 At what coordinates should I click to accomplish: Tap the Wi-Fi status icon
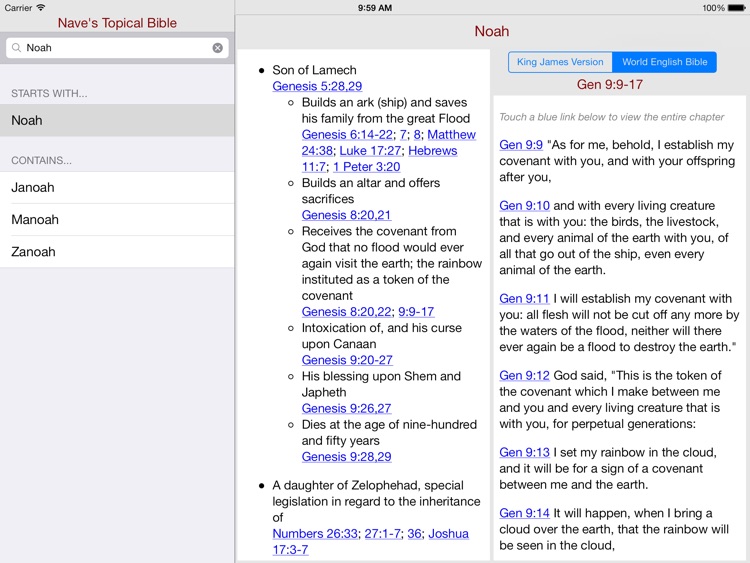tap(41, 8)
